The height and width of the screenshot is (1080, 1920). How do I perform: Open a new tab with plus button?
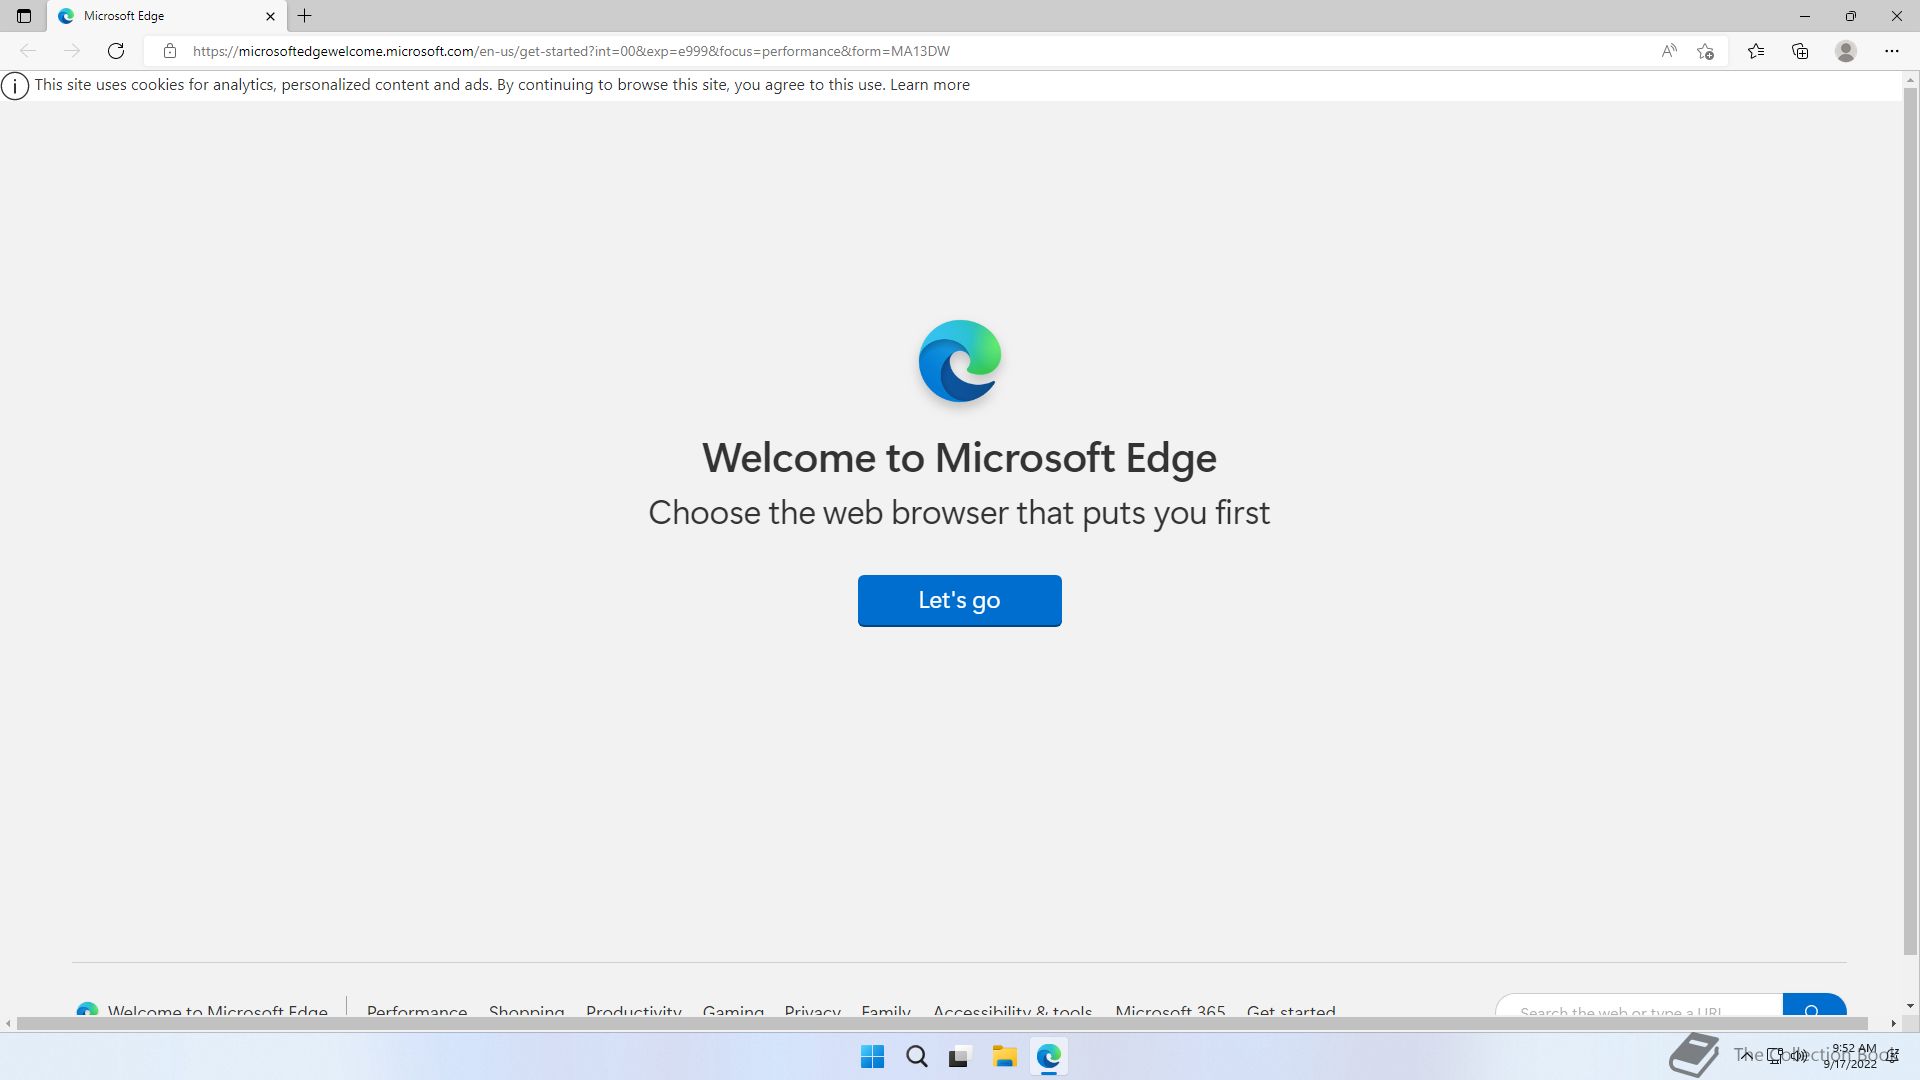305,16
